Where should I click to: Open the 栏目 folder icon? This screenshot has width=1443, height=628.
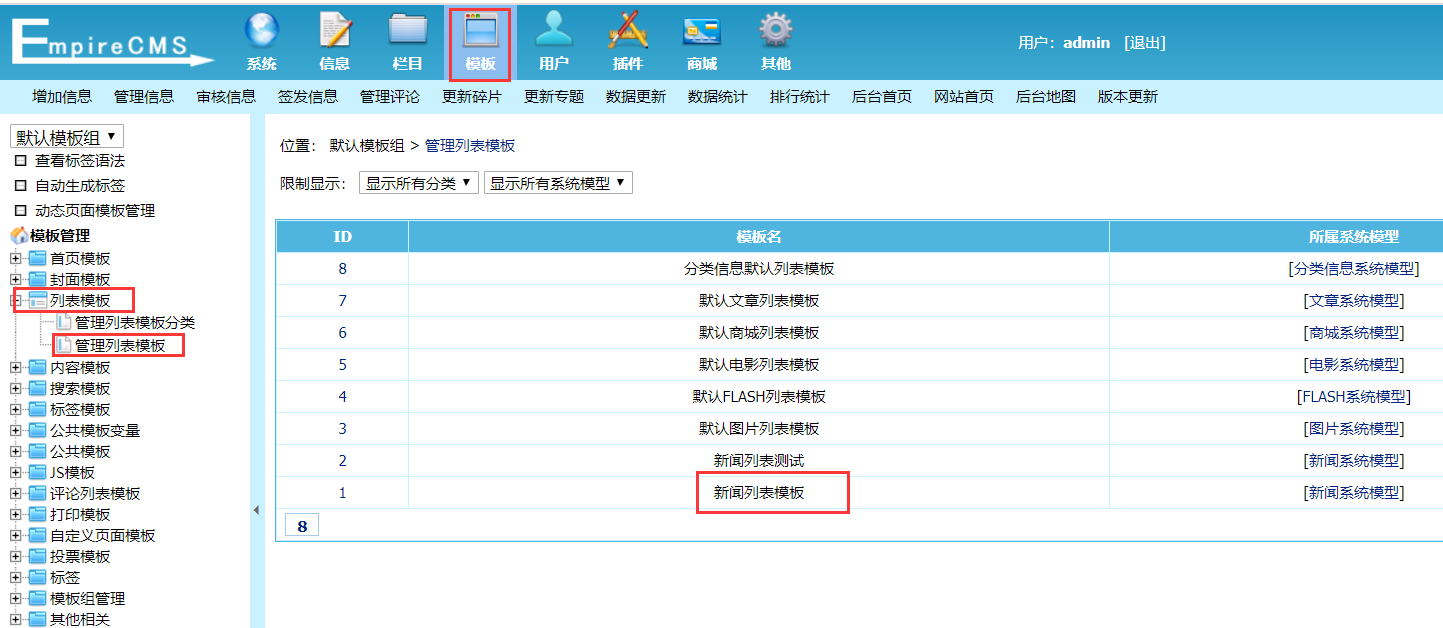click(x=407, y=30)
